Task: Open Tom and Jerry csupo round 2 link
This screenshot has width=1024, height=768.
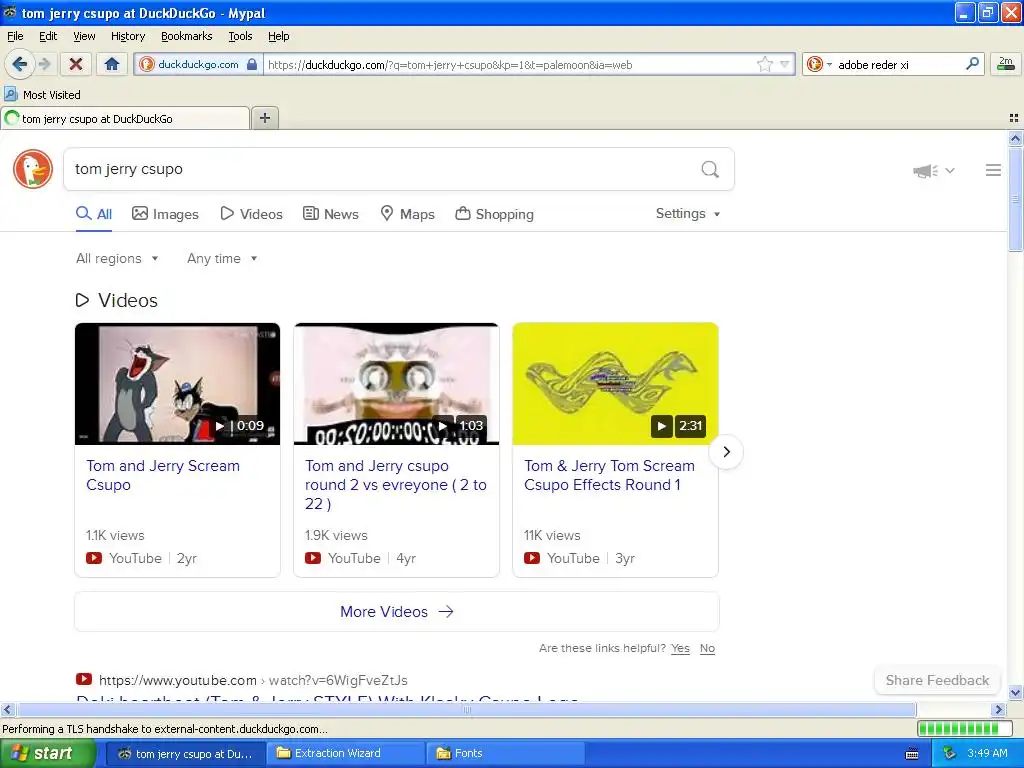Action: 396,485
